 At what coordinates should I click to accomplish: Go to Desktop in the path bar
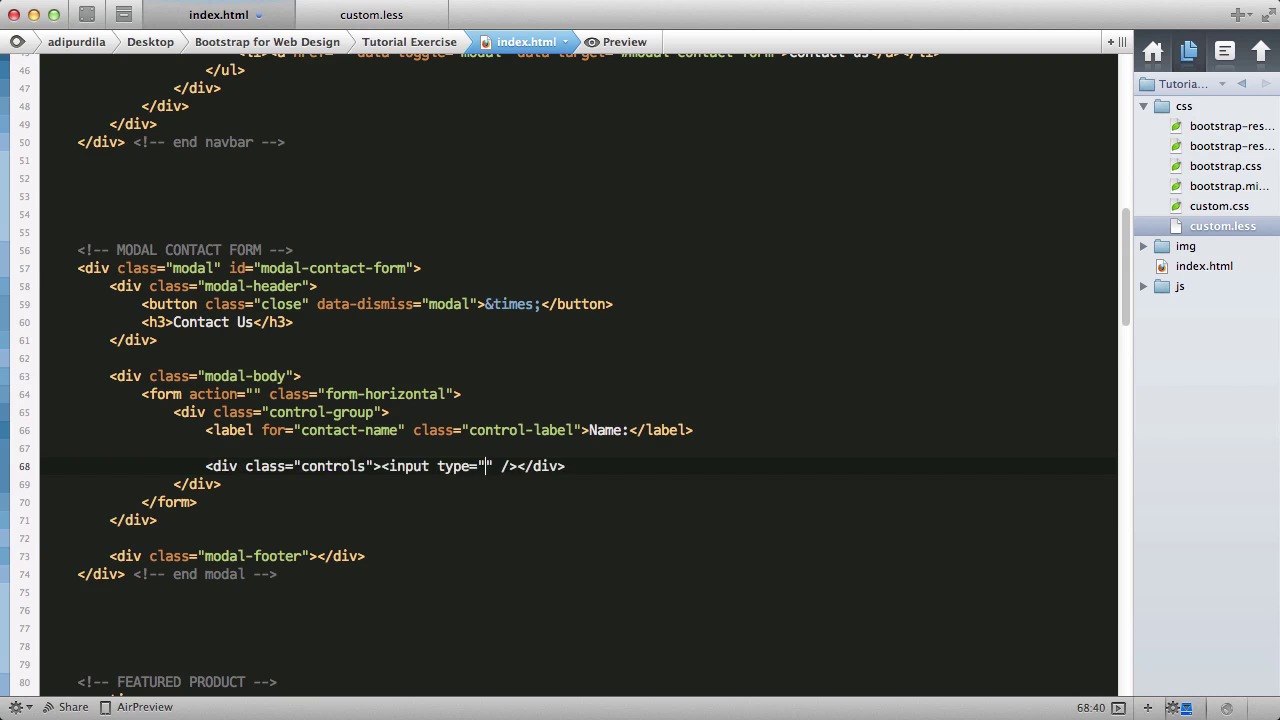[x=150, y=42]
